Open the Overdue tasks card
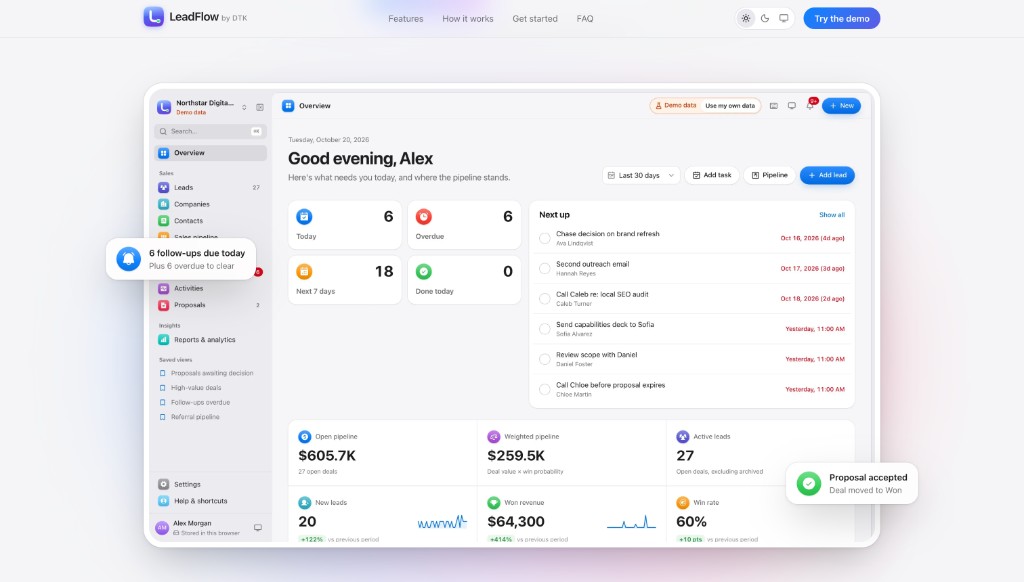 pos(464,225)
